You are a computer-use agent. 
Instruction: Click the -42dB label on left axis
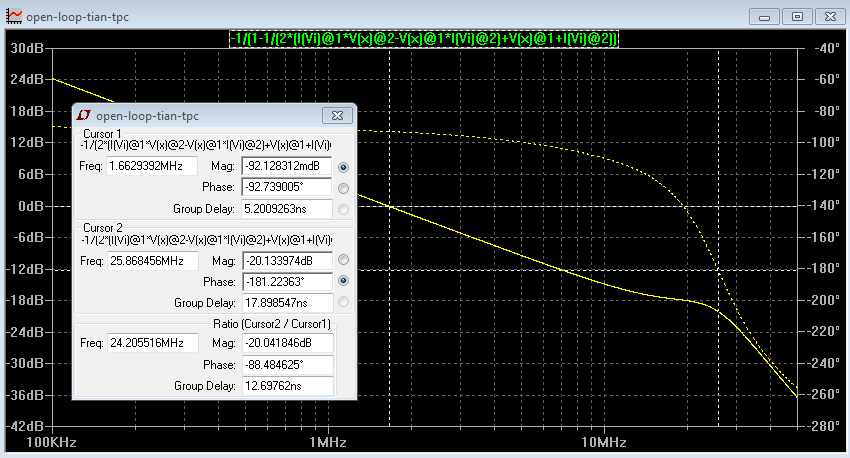24,427
